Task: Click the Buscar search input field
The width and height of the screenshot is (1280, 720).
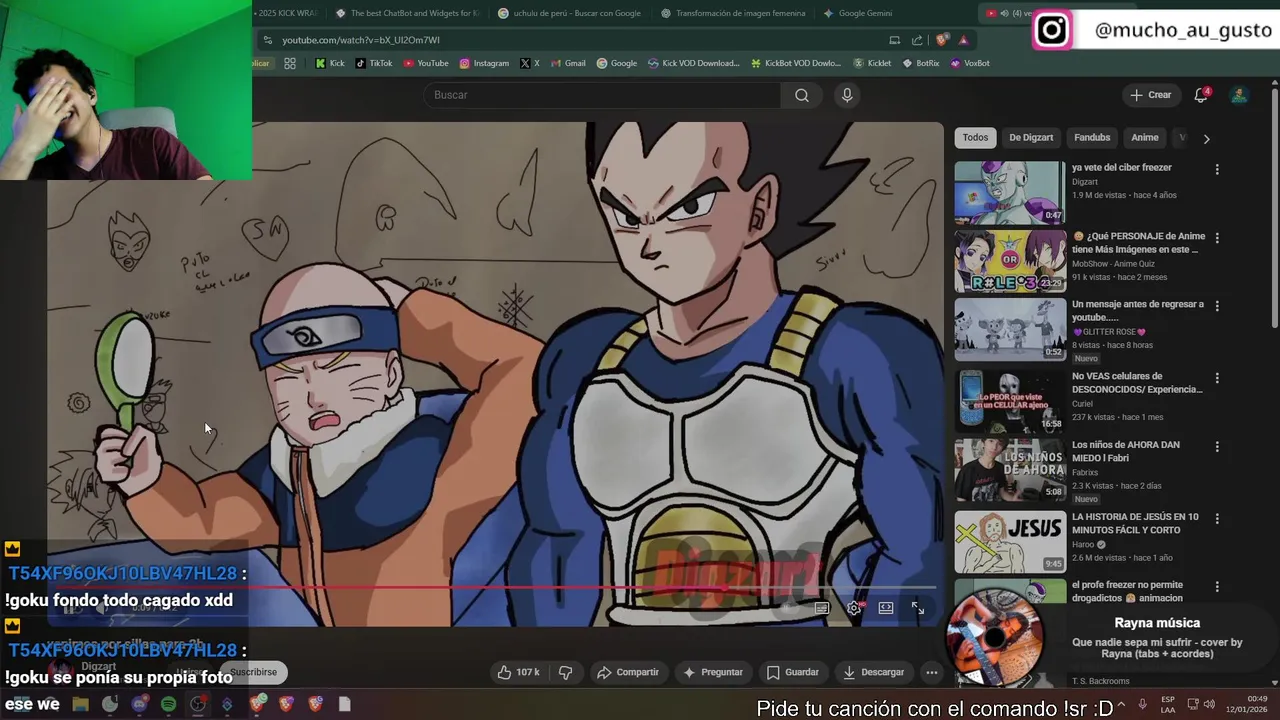Action: click(603, 95)
